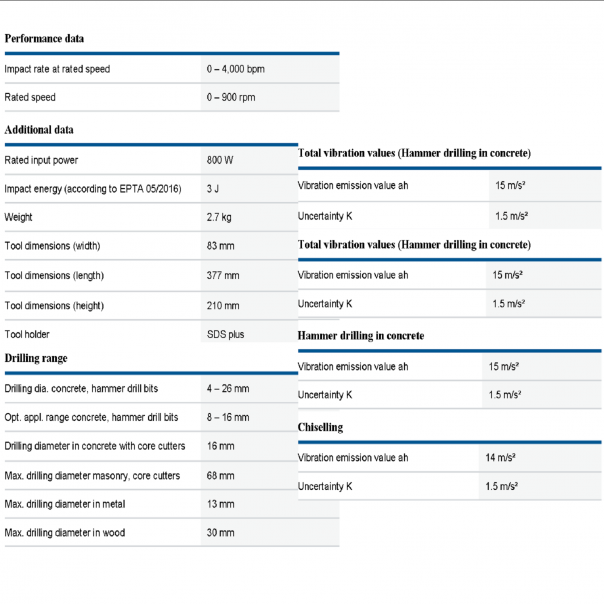The image size is (604, 604).
Task: Click the Drilling range heading
Action: [36, 358]
